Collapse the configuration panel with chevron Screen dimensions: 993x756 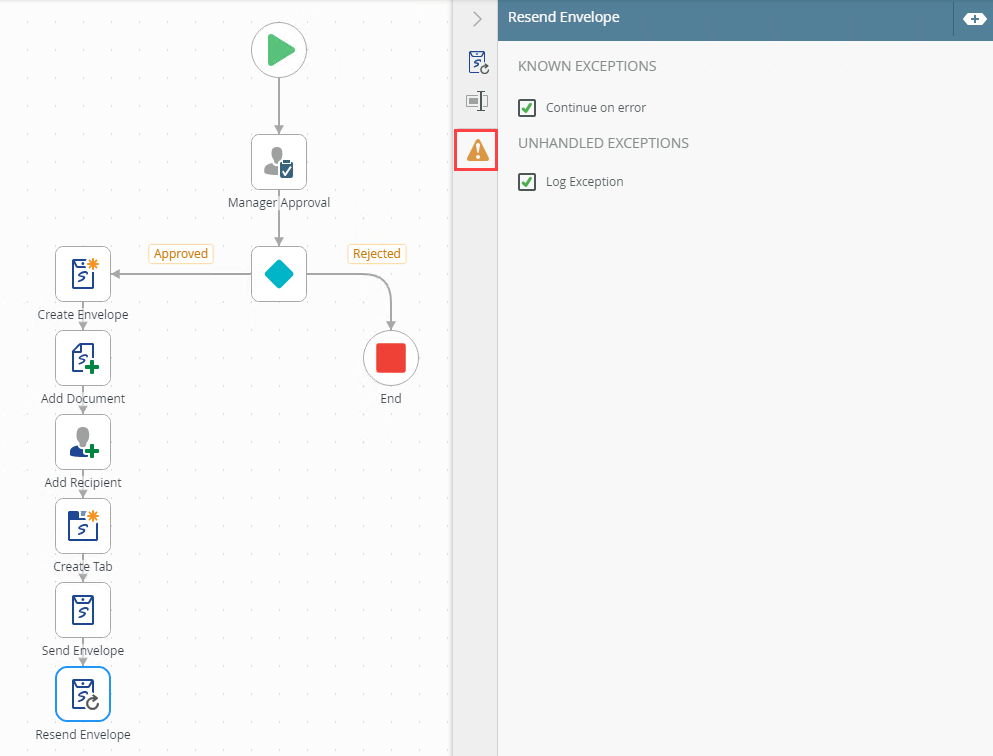coord(477,19)
